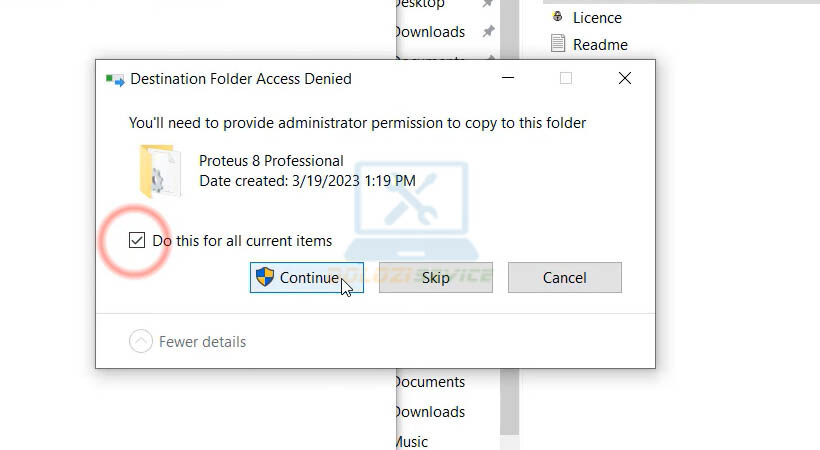Image resolution: width=820 pixels, height=450 pixels.
Task: Open the pinned Downloads quick access folder
Action: [429, 32]
